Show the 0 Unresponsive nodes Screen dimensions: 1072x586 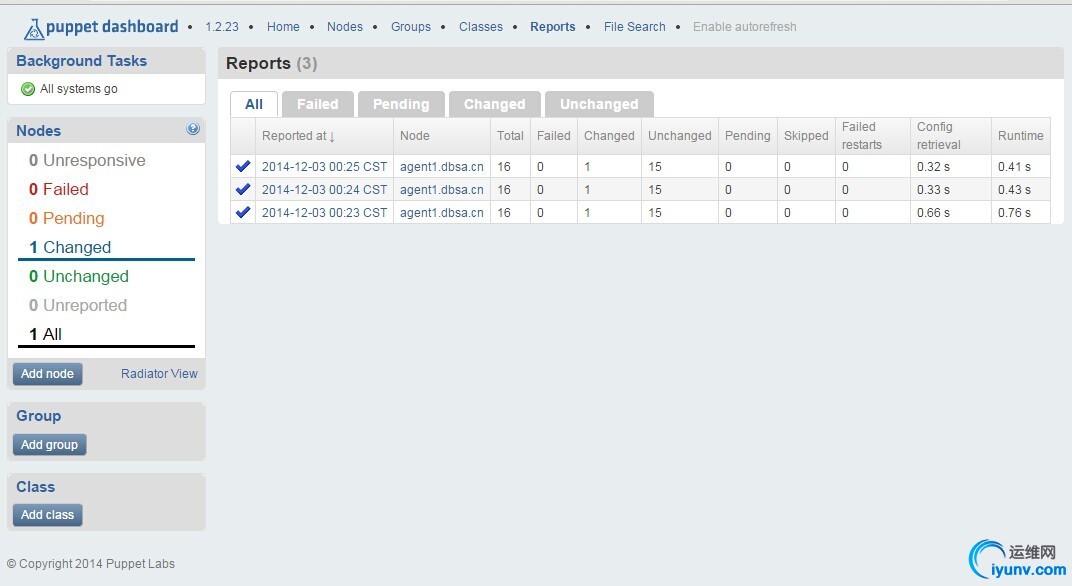point(87,160)
